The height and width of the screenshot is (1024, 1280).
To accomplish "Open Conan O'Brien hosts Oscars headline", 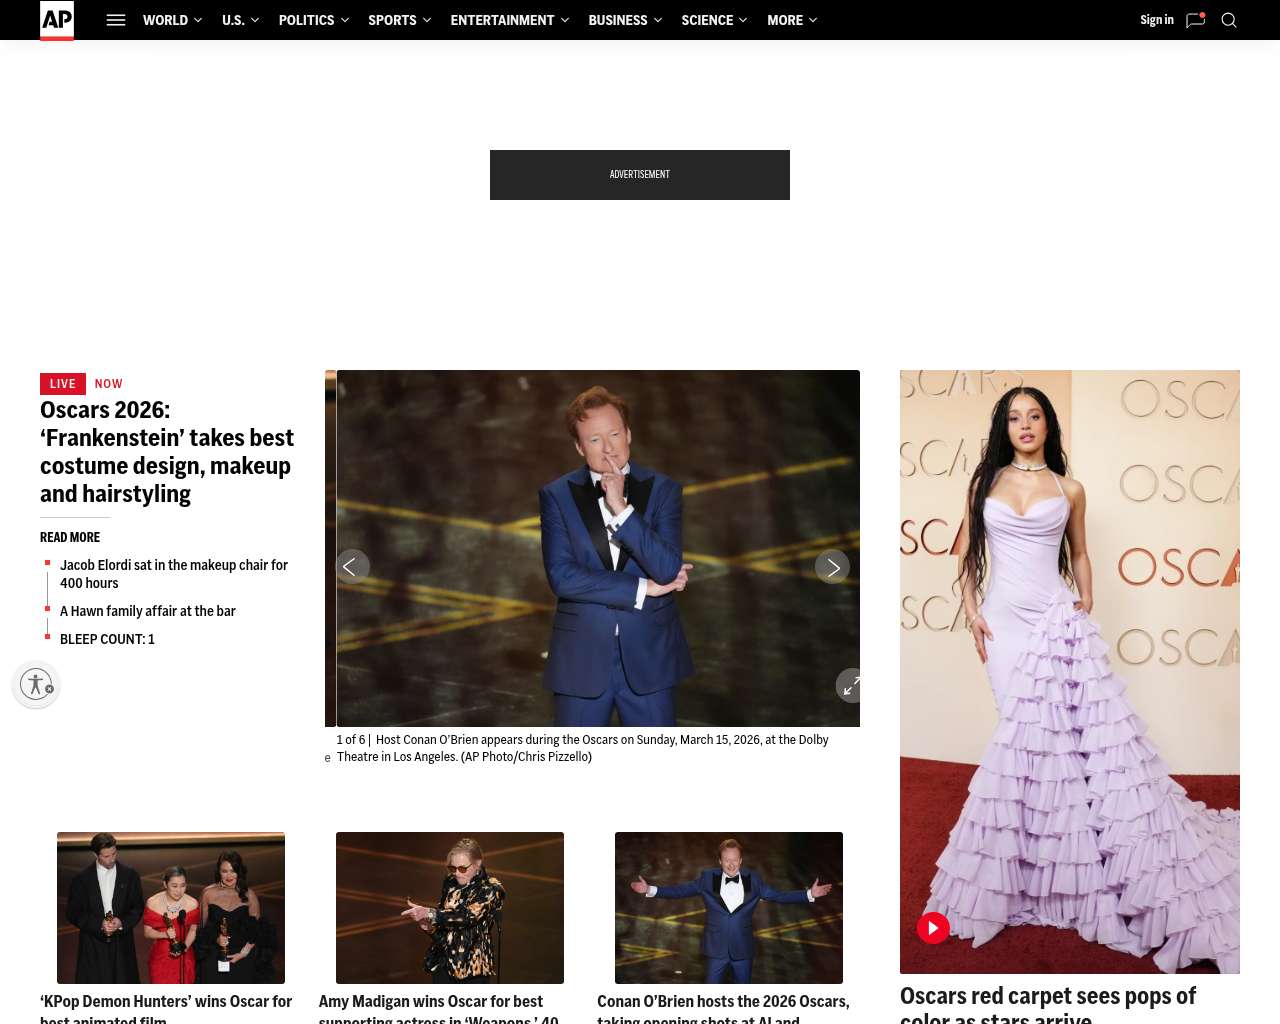I will pyautogui.click(x=723, y=1008).
